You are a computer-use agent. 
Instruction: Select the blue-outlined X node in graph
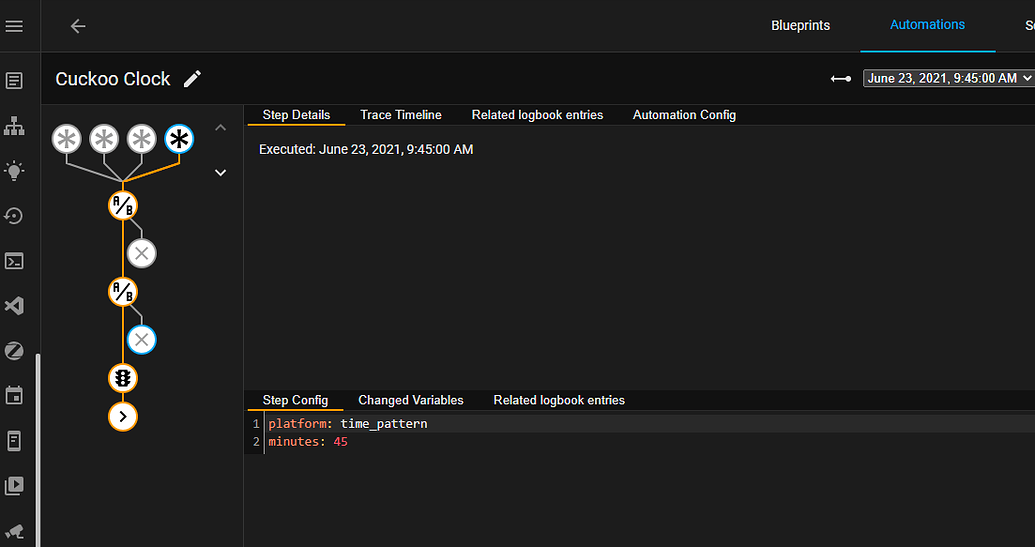(x=142, y=340)
